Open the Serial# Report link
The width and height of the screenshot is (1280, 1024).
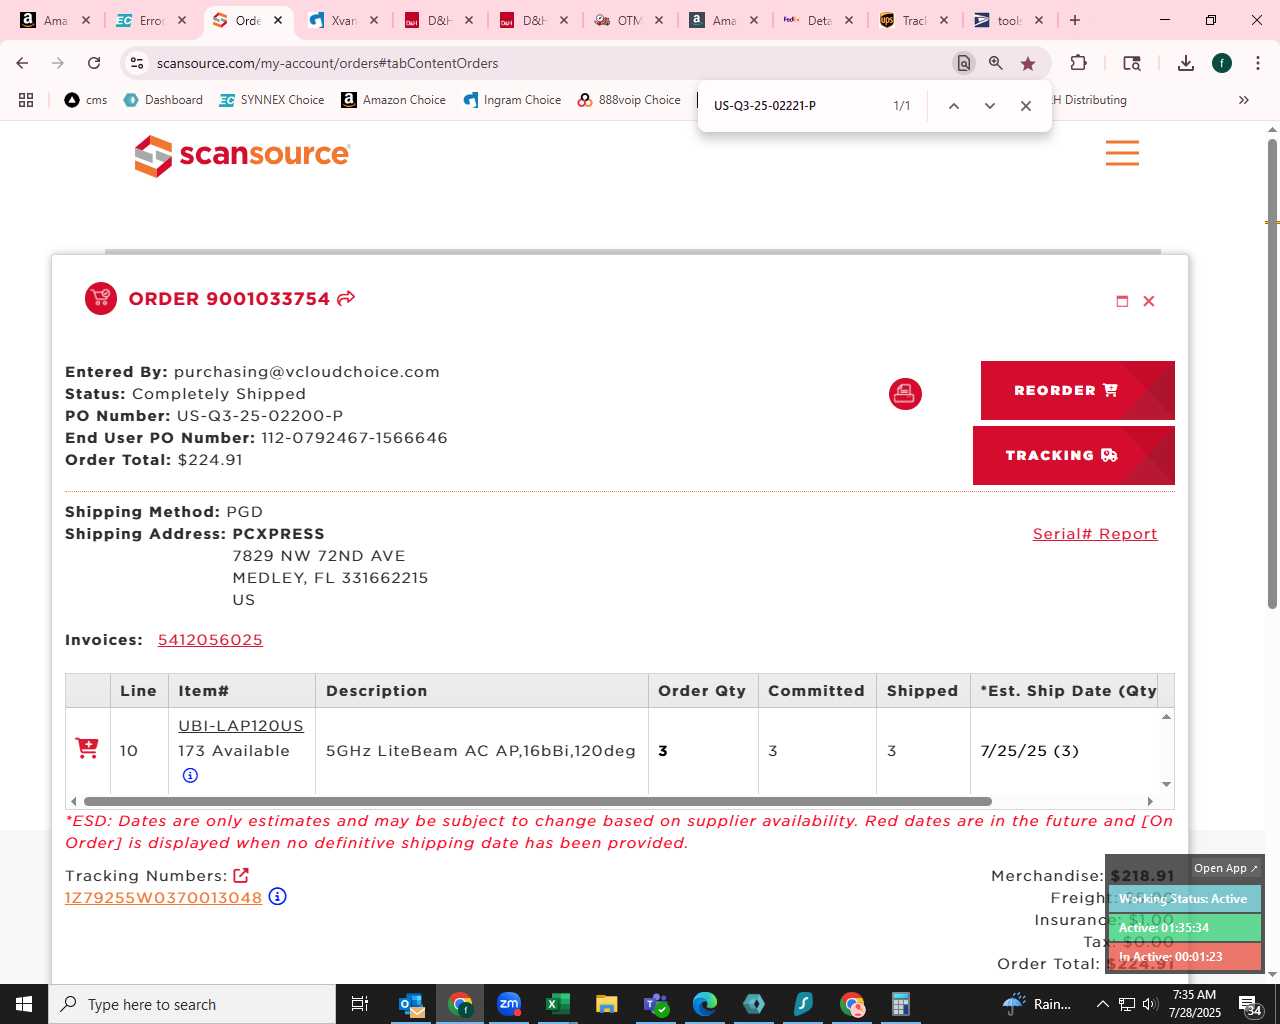(1095, 534)
